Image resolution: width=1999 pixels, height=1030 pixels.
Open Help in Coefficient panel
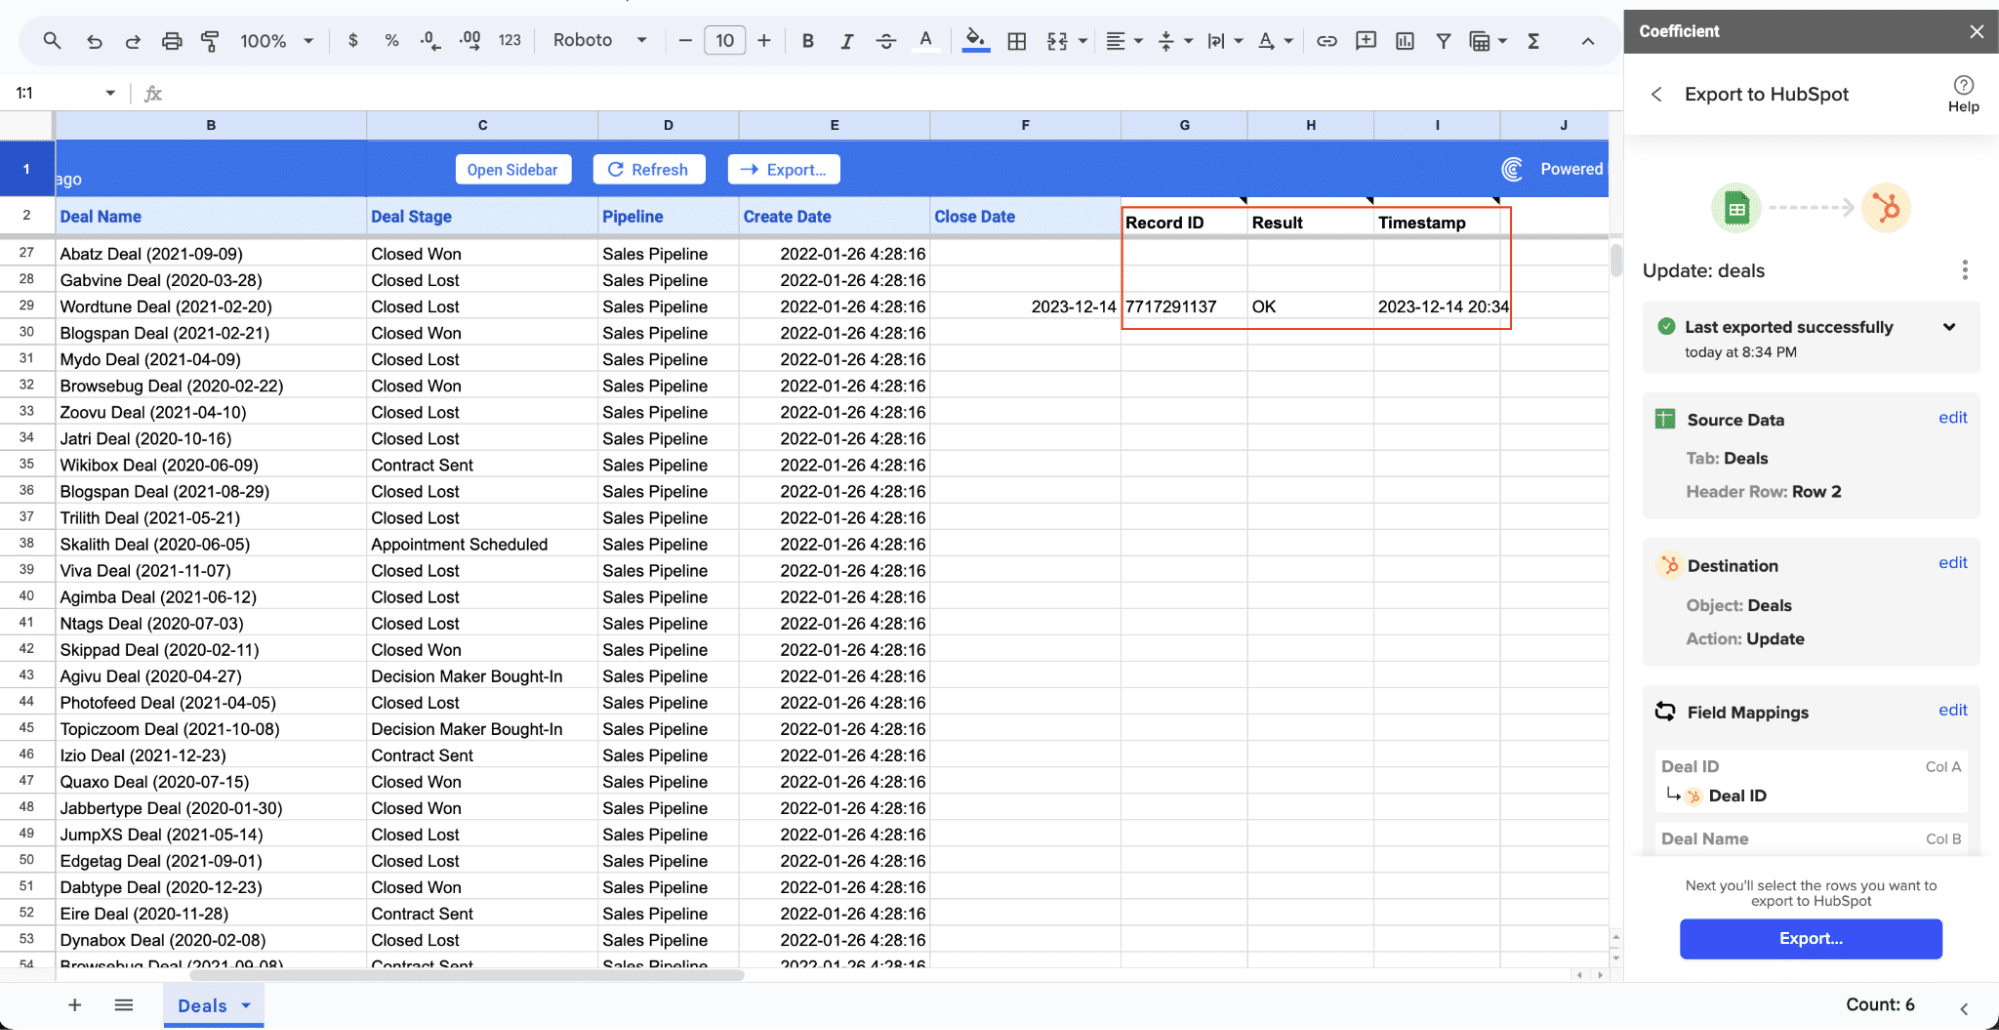click(1963, 94)
